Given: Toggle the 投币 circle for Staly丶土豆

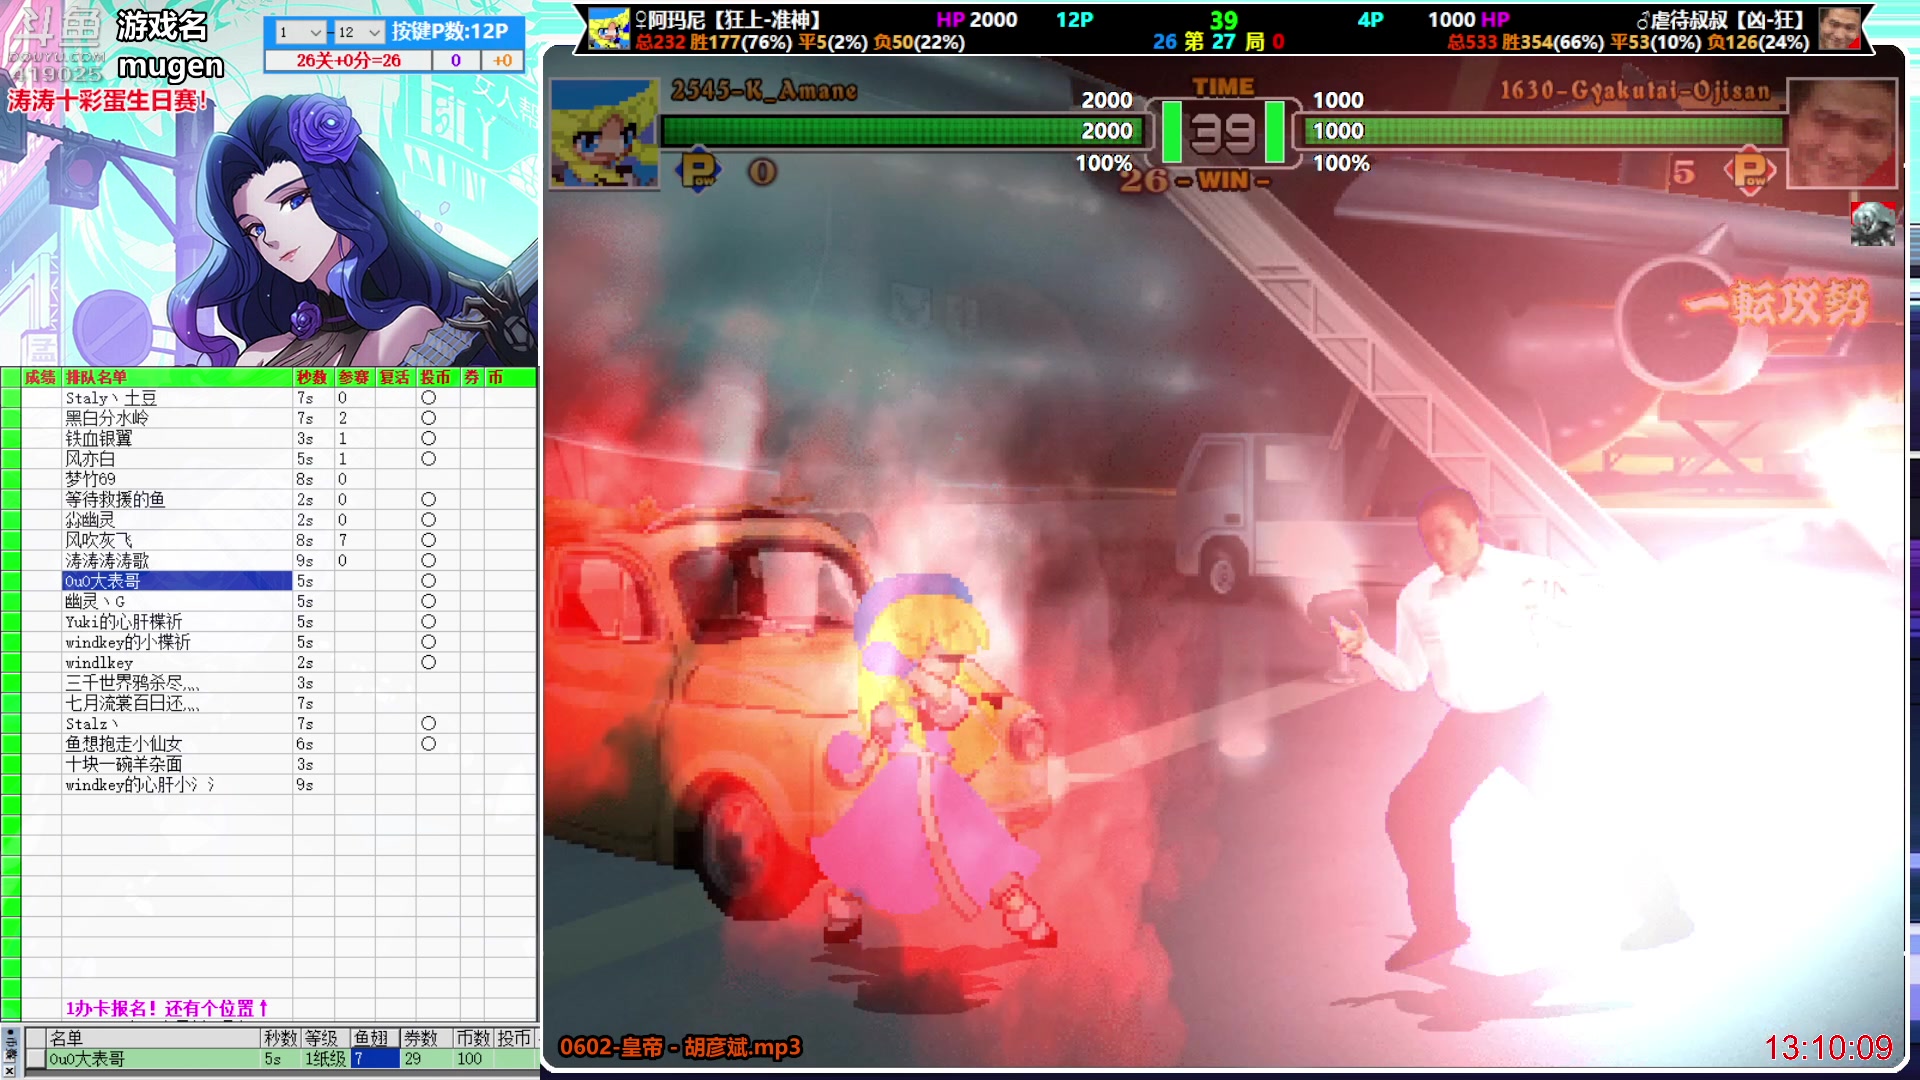Looking at the screenshot, I should tap(428, 398).
